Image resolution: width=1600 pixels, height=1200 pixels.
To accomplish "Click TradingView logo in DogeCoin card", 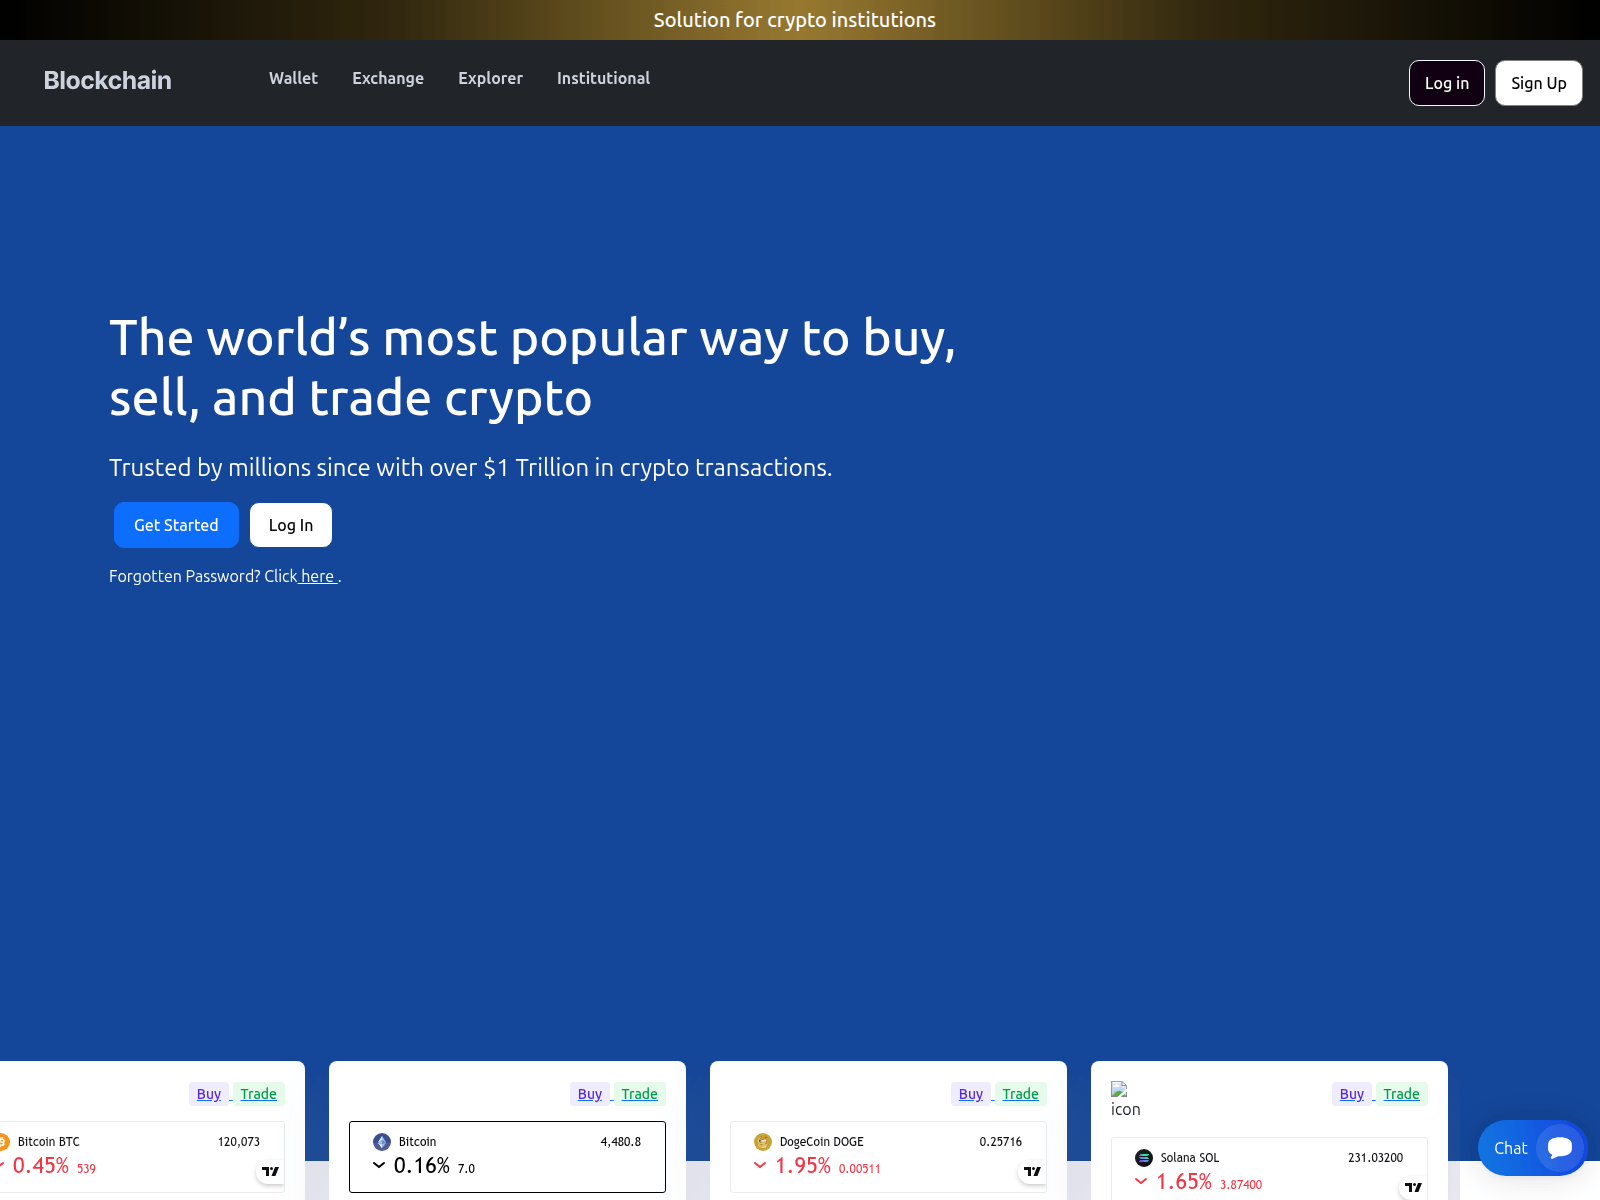I will pyautogui.click(x=1032, y=1171).
